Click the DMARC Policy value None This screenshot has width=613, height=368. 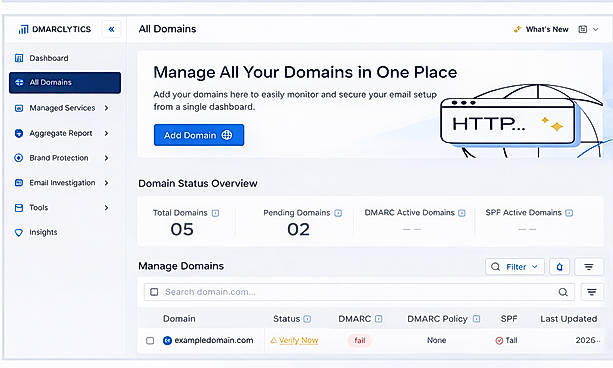click(437, 341)
